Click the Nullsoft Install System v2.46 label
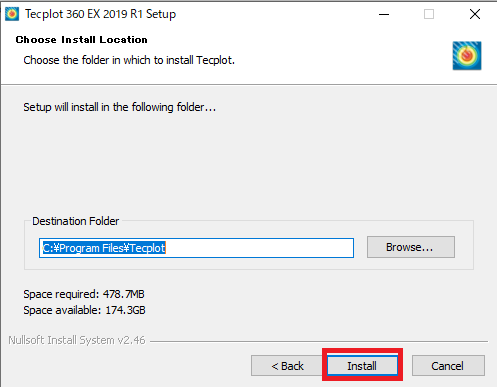The width and height of the screenshot is (497, 387). coord(77,340)
